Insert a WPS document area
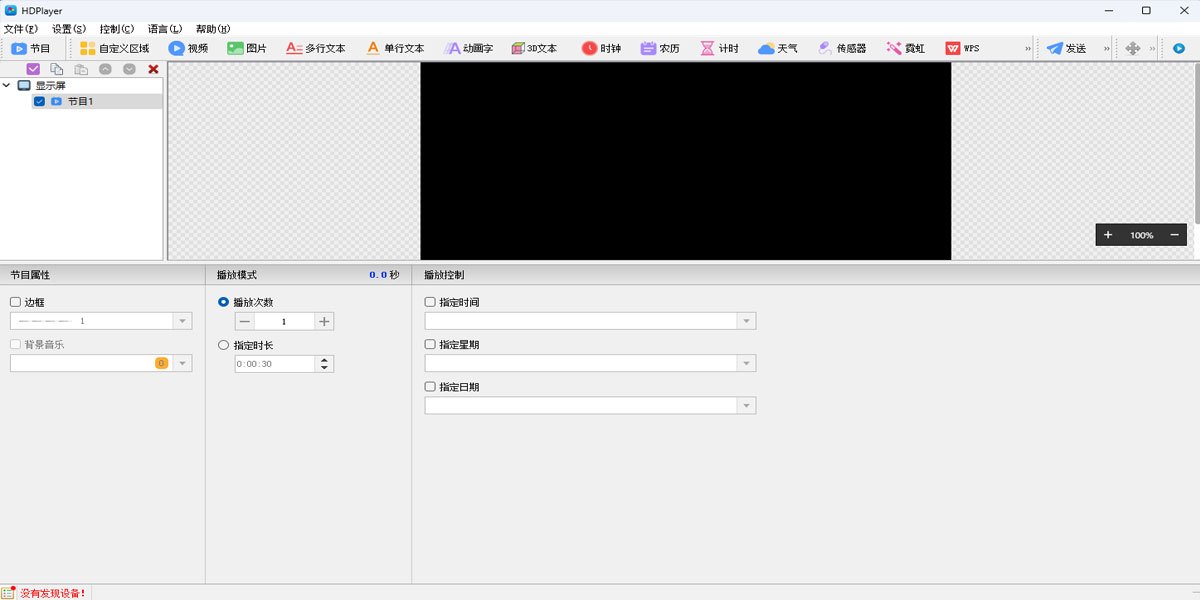 [x=962, y=48]
